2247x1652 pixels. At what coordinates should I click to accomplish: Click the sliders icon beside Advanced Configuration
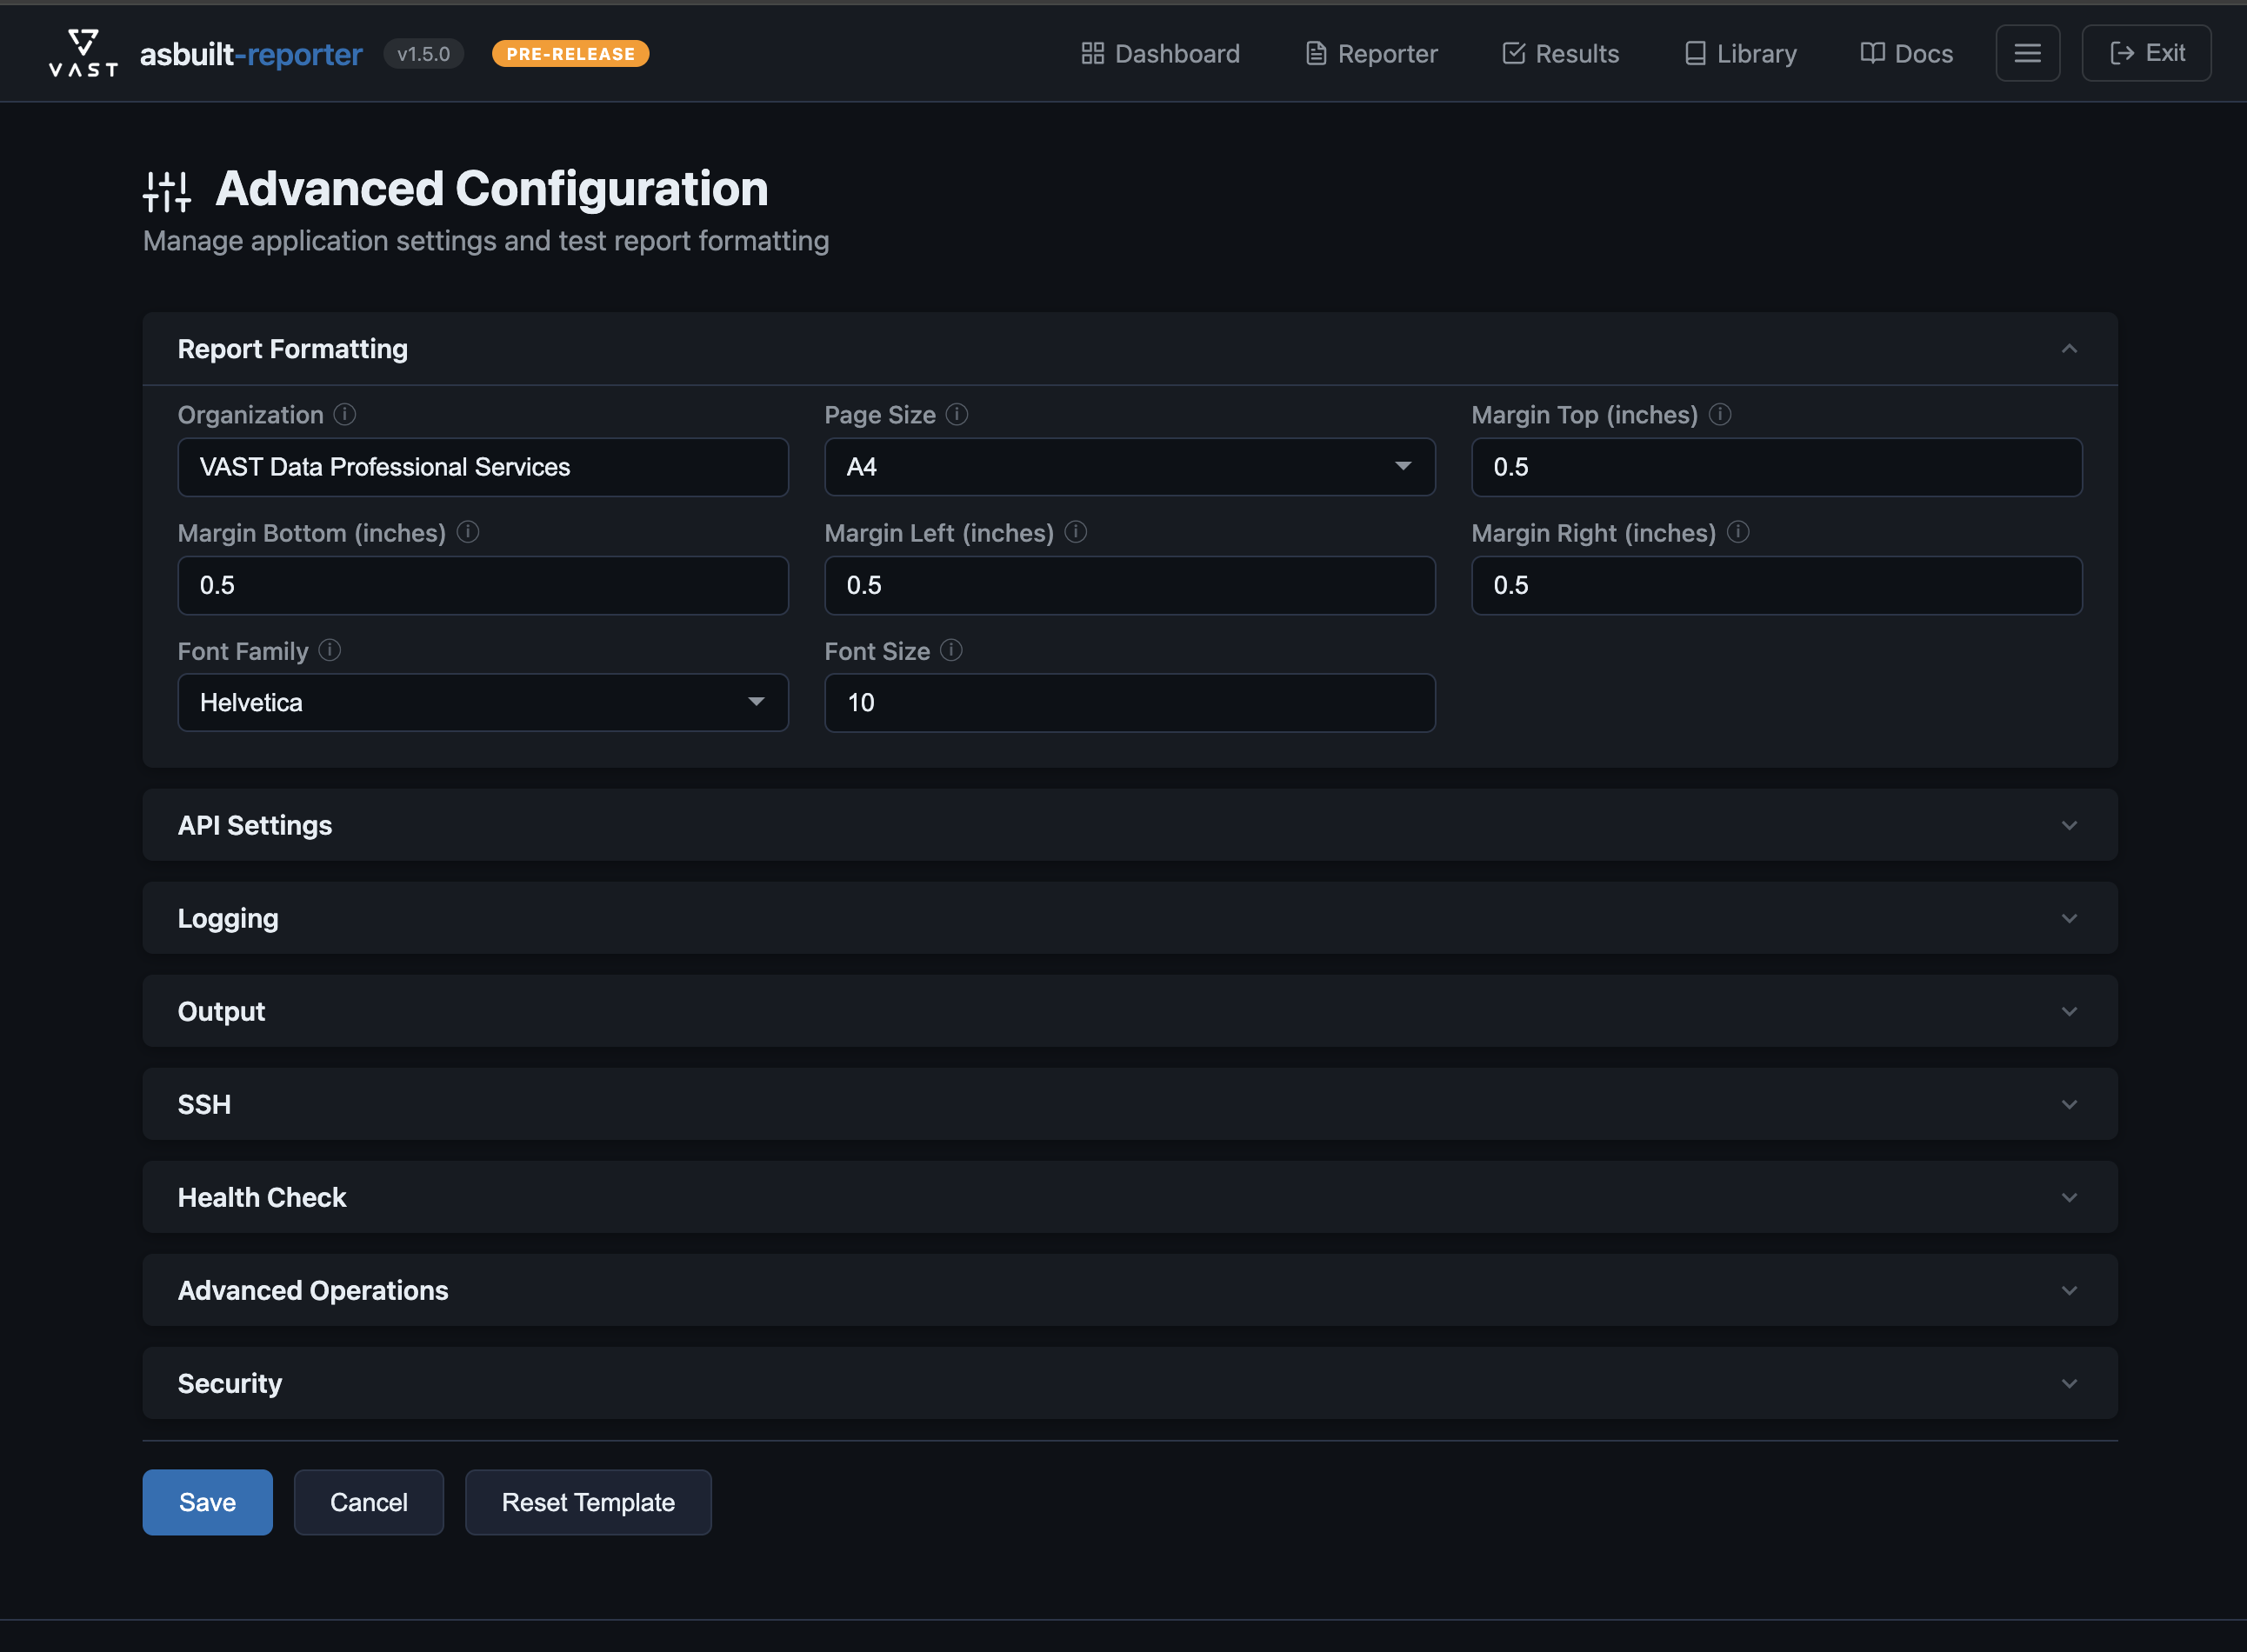(x=166, y=190)
